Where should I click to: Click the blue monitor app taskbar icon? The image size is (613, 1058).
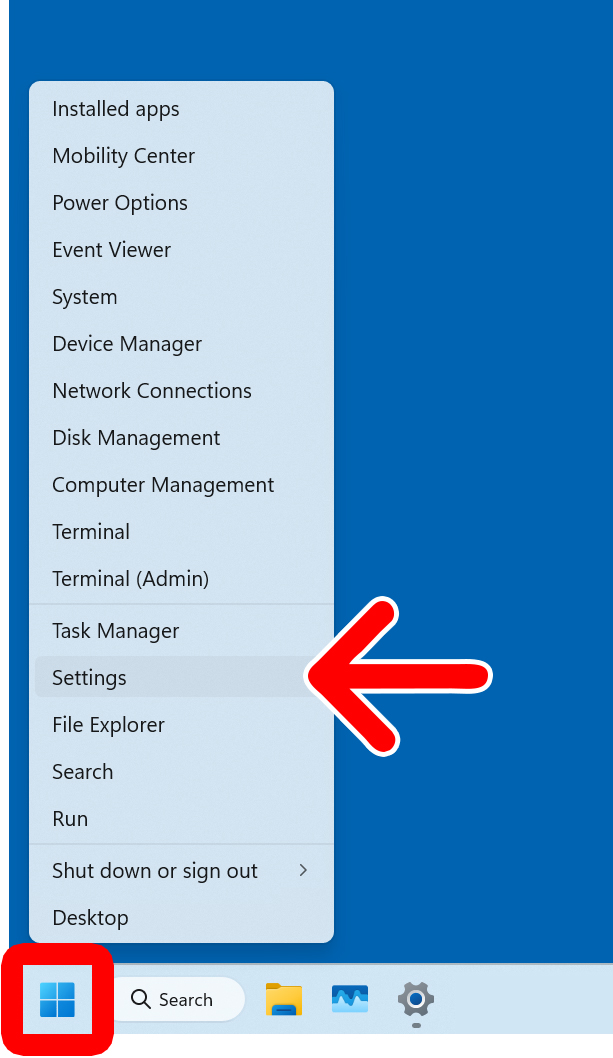(x=350, y=999)
